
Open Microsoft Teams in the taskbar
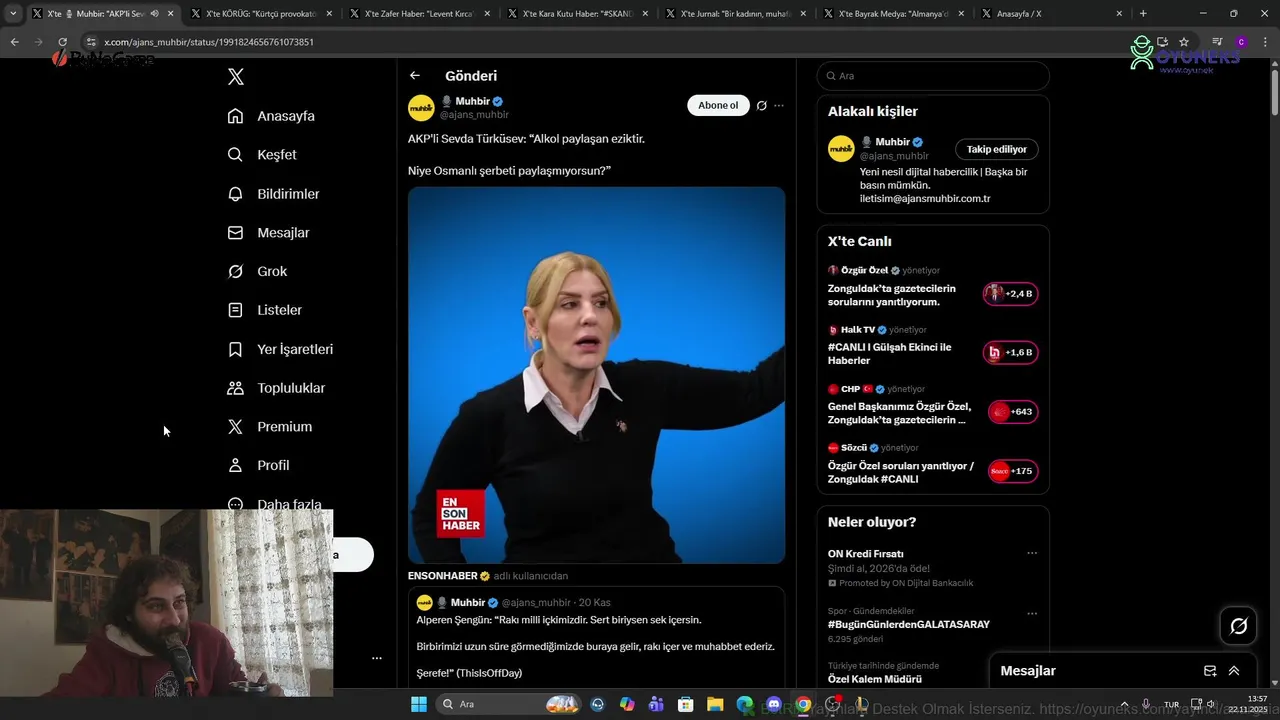coord(657,704)
